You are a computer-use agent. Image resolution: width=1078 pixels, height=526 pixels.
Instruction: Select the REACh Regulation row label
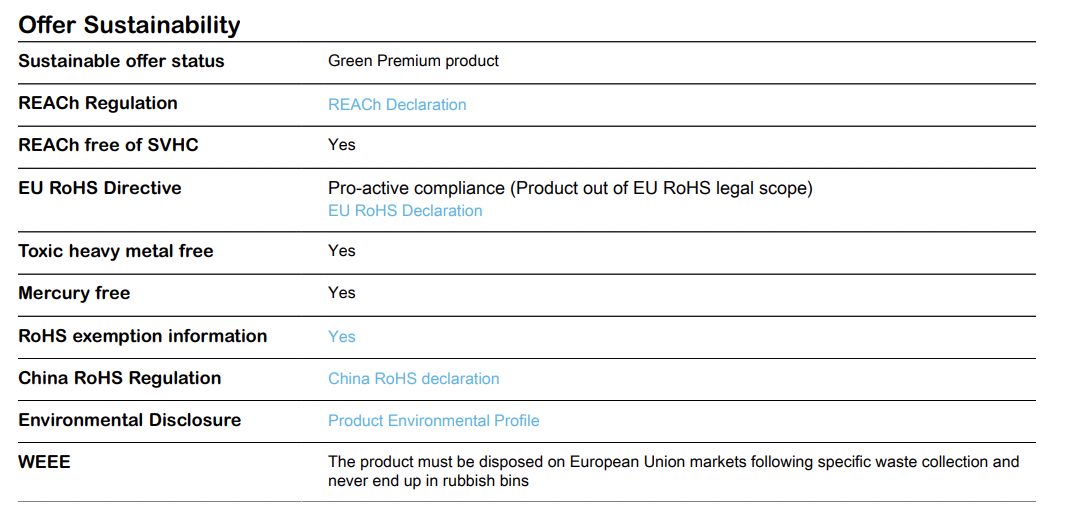pyautogui.click(x=98, y=103)
